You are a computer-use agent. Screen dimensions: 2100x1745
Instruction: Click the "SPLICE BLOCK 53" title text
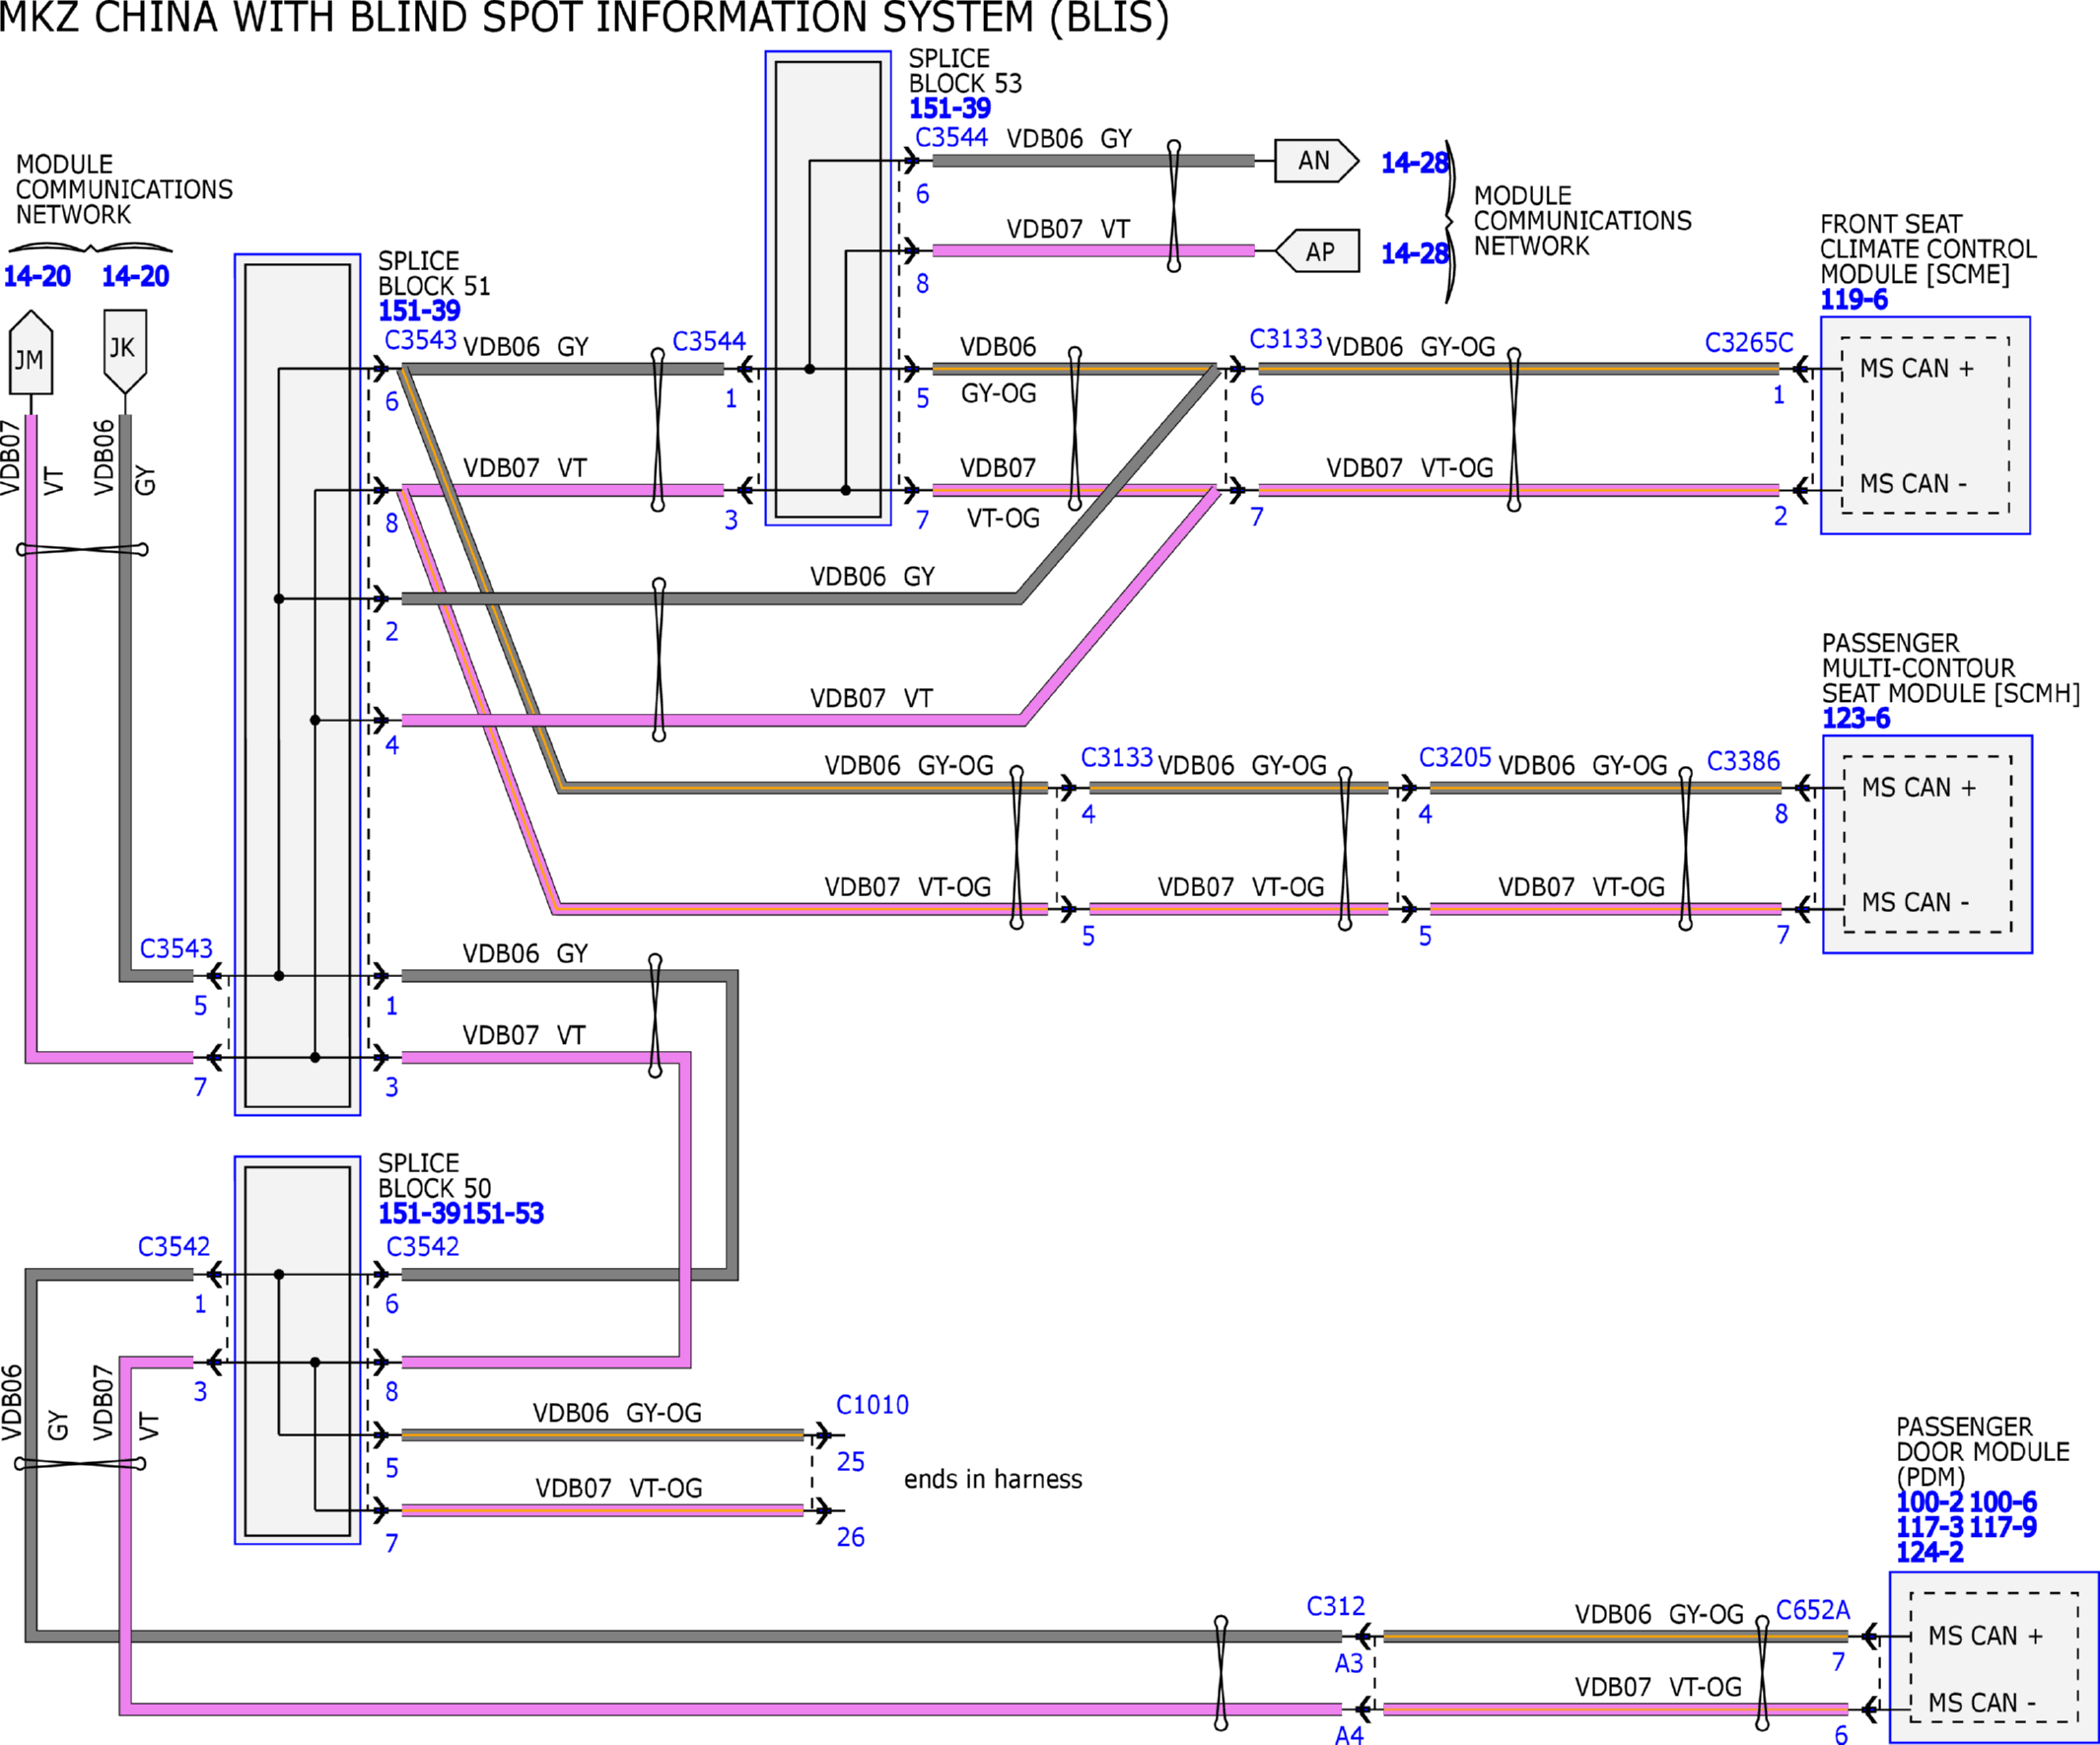[965, 71]
